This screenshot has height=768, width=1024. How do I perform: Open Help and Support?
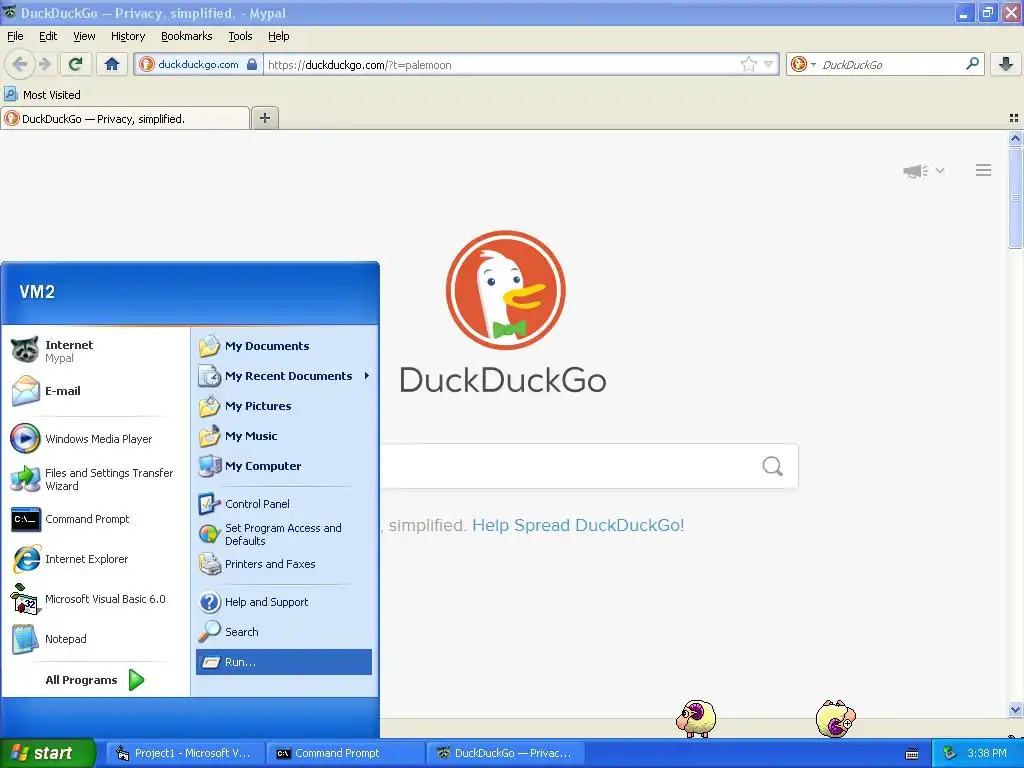(x=284, y=601)
